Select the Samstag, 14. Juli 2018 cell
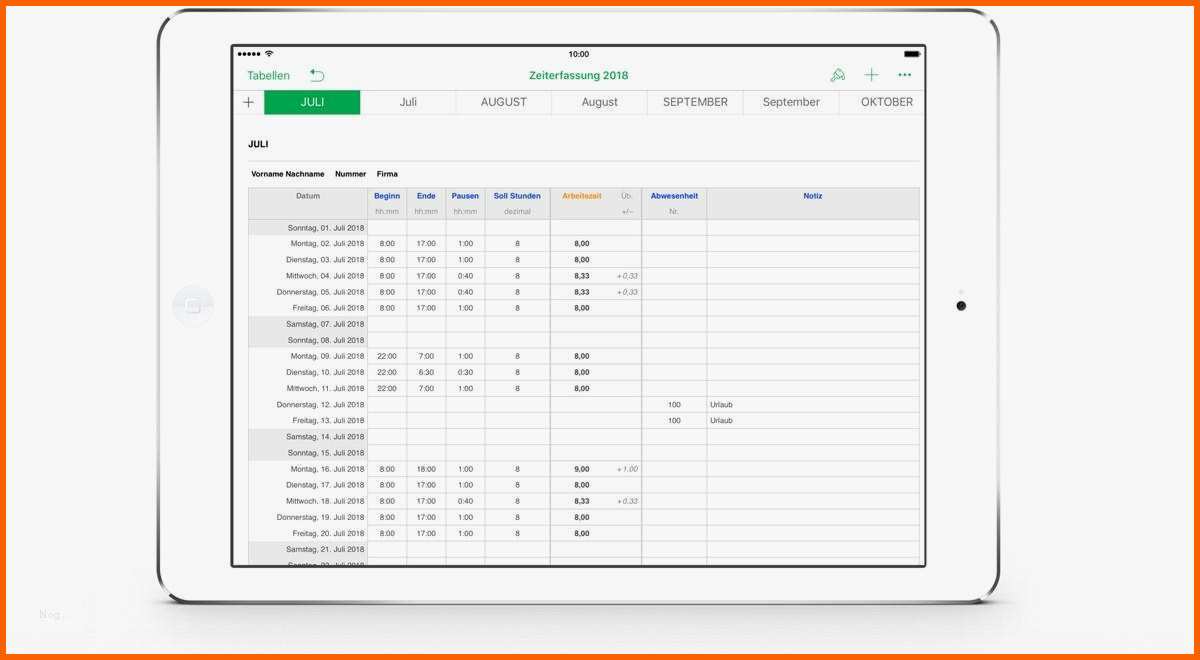Image resolution: width=1200 pixels, height=660 pixels. [308, 437]
